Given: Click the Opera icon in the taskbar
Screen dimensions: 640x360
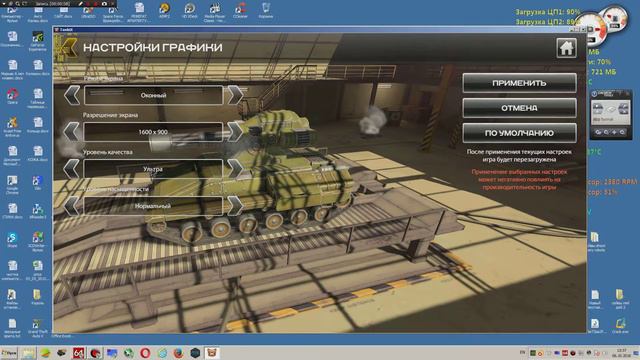Looking at the screenshot, I should tap(145, 353).
